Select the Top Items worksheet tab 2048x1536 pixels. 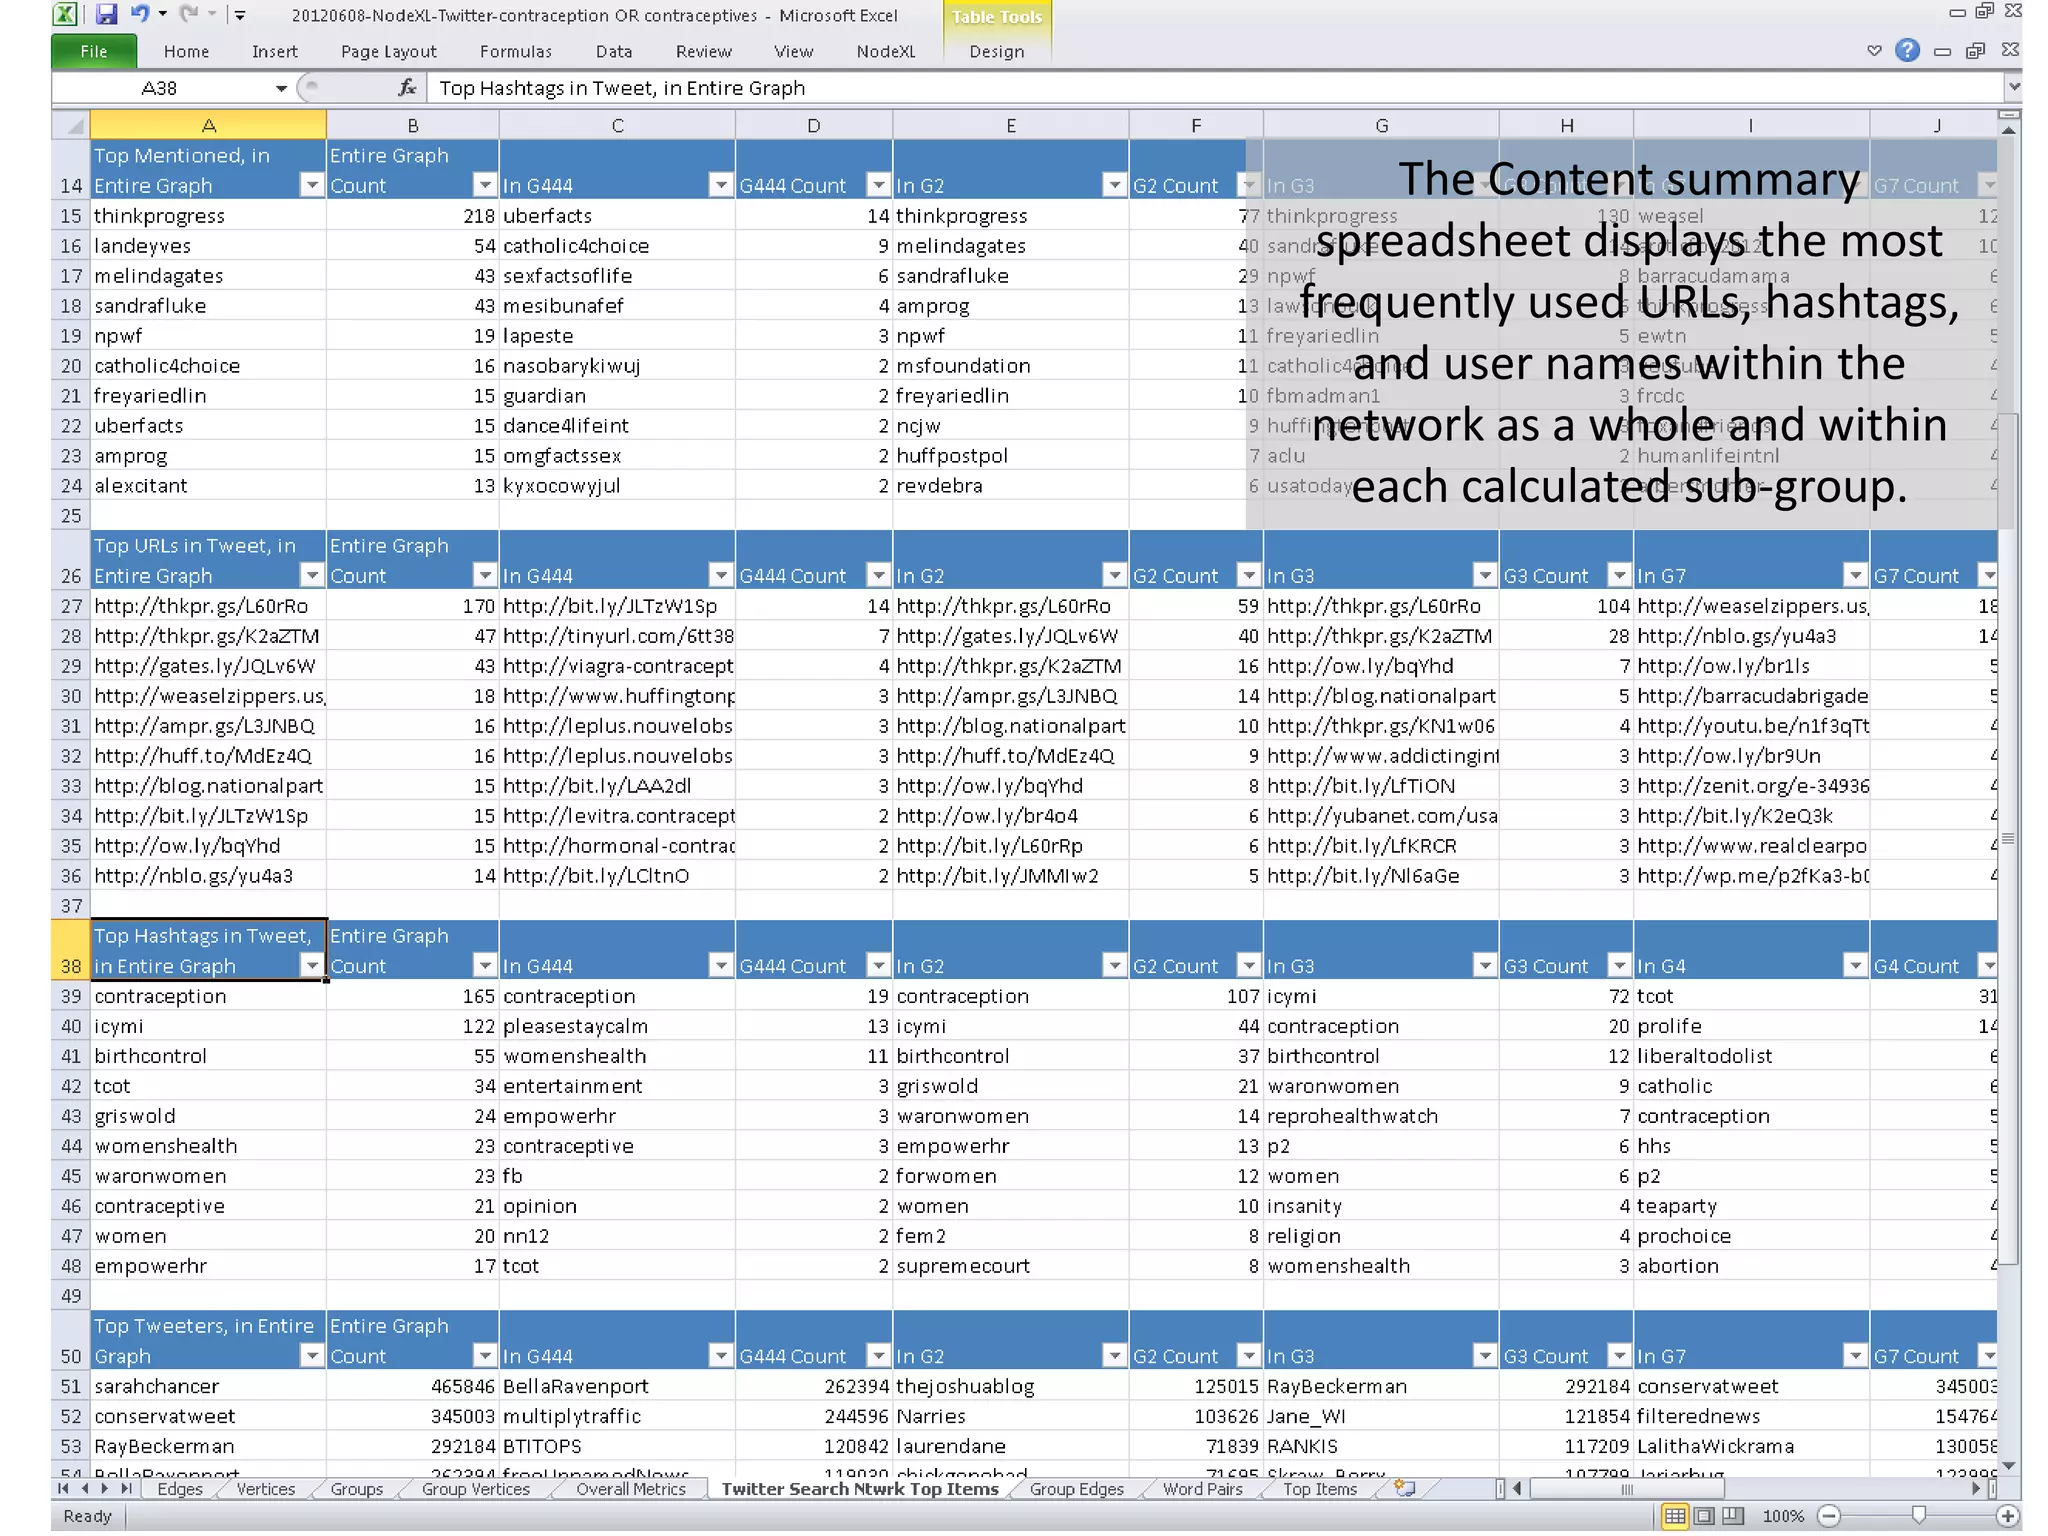tap(1320, 1488)
